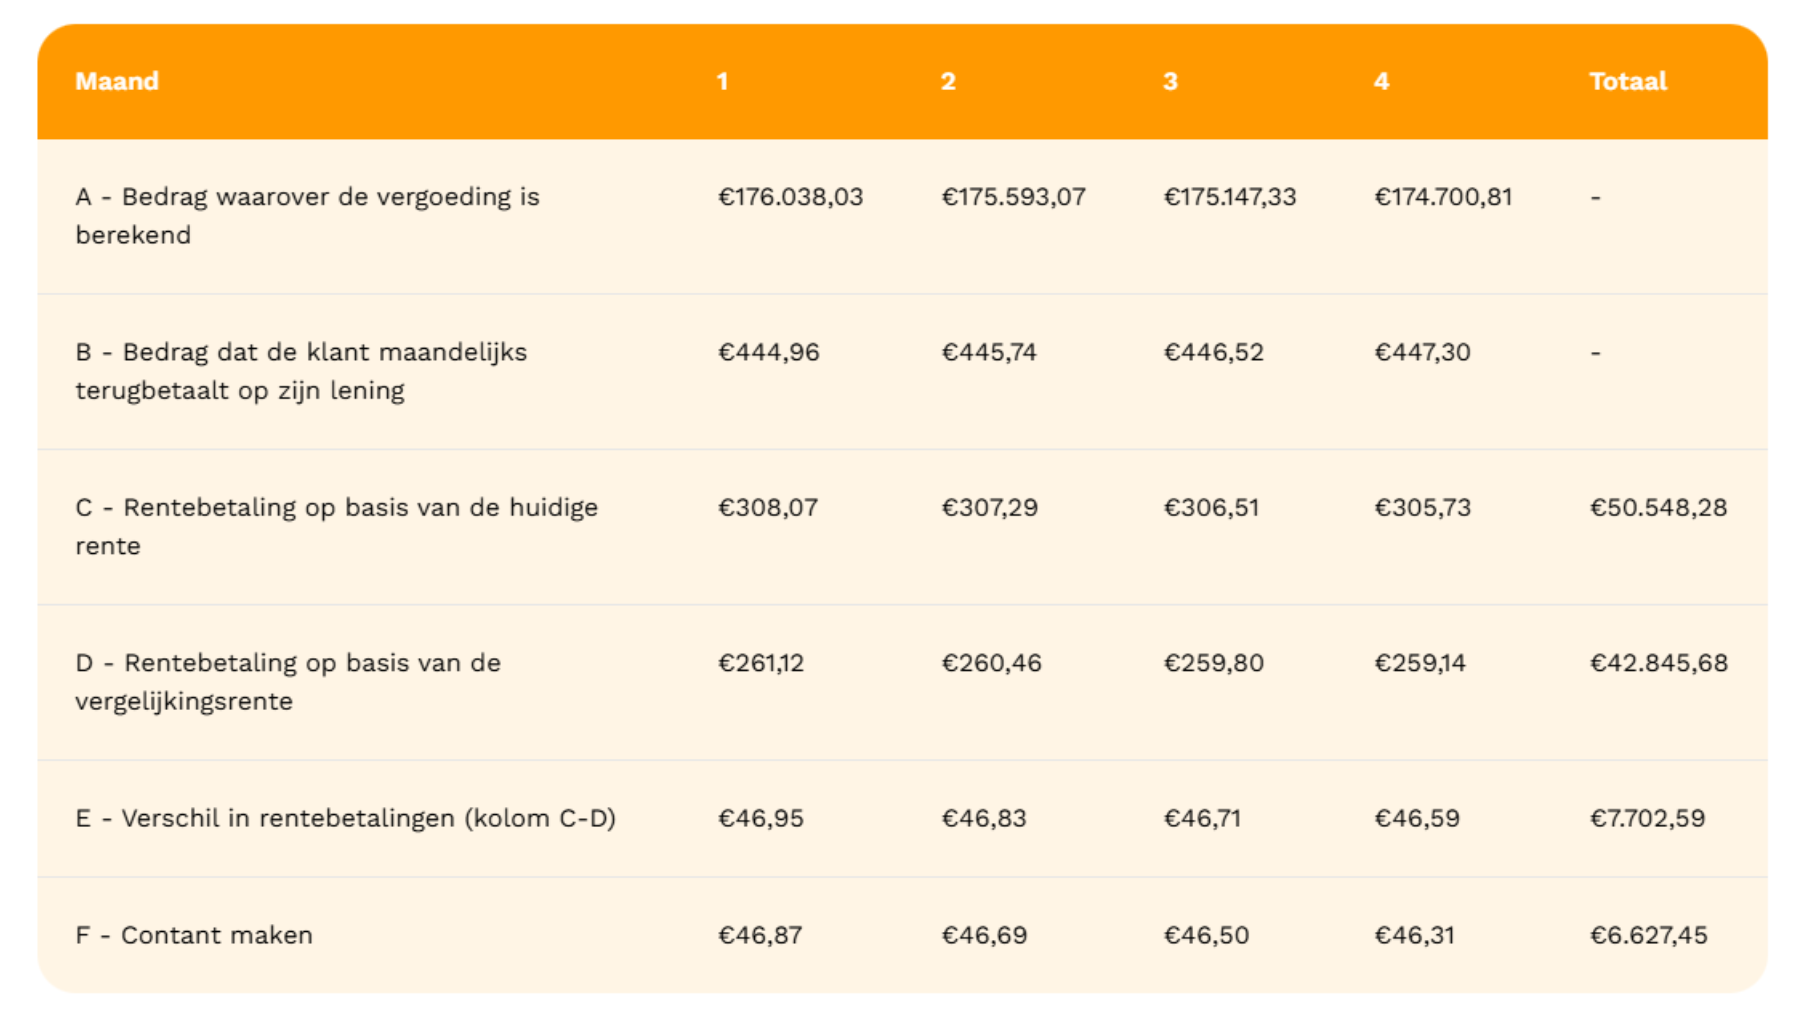Image resolution: width=1800 pixels, height=1014 pixels.
Task: Click the €6.627,45 total value
Action: coord(1648,936)
